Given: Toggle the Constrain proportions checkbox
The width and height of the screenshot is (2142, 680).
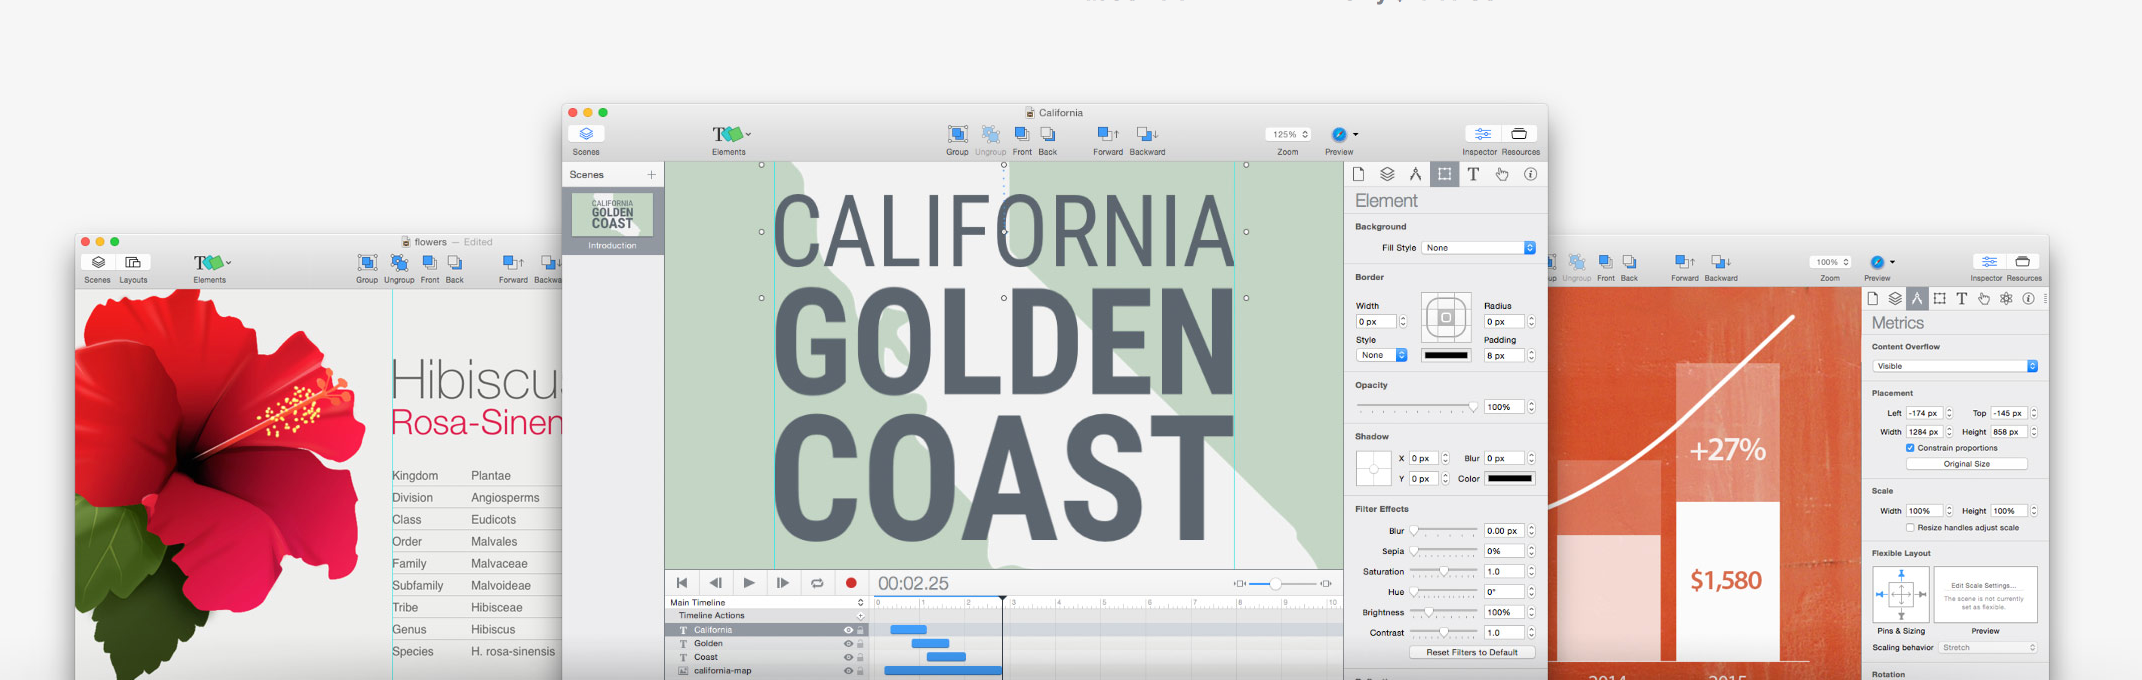Looking at the screenshot, I should click(1910, 448).
